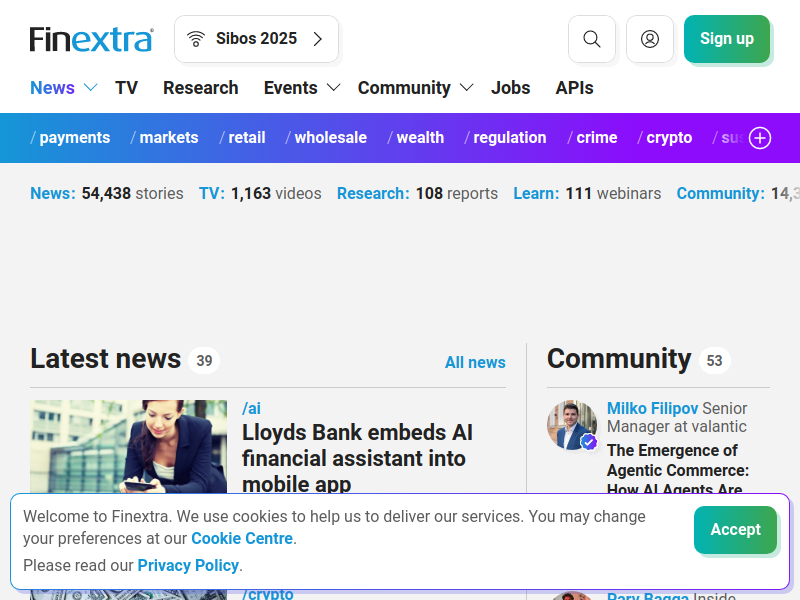Click Milko Filipov's avatar photo
The image size is (800, 600).
pyautogui.click(x=572, y=425)
